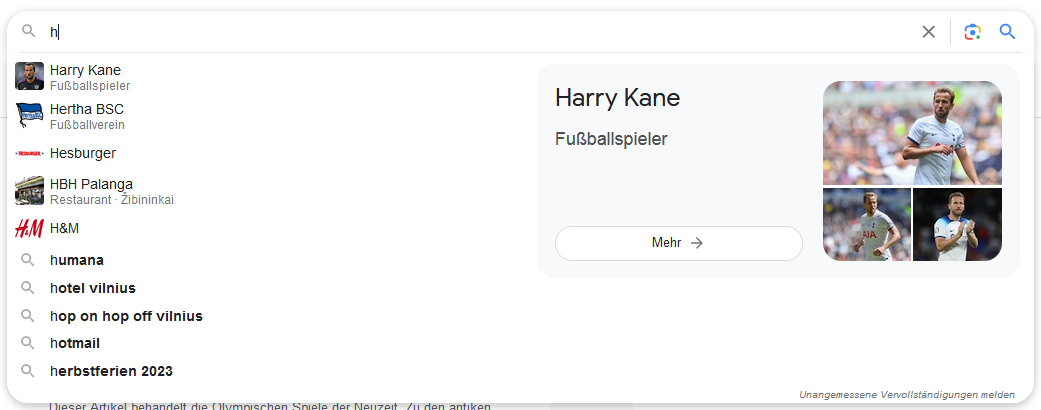
Task: Click the Hesburger logo icon
Action: 29,153
